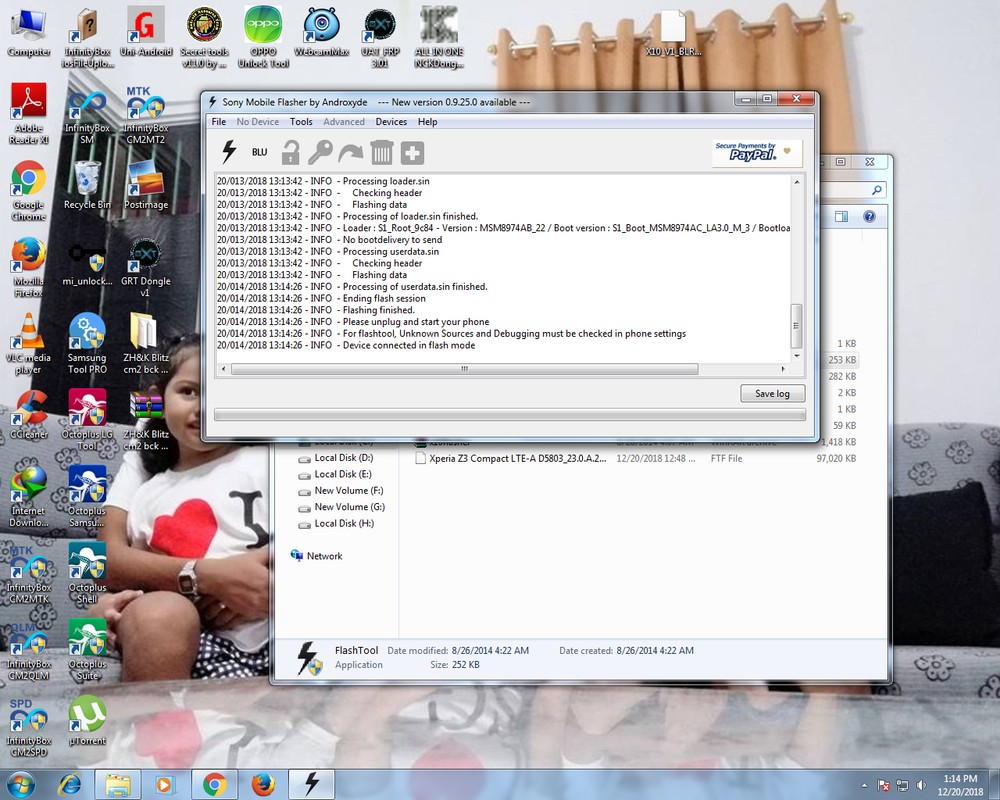Click the log scroll up arrow

click(x=797, y=182)
